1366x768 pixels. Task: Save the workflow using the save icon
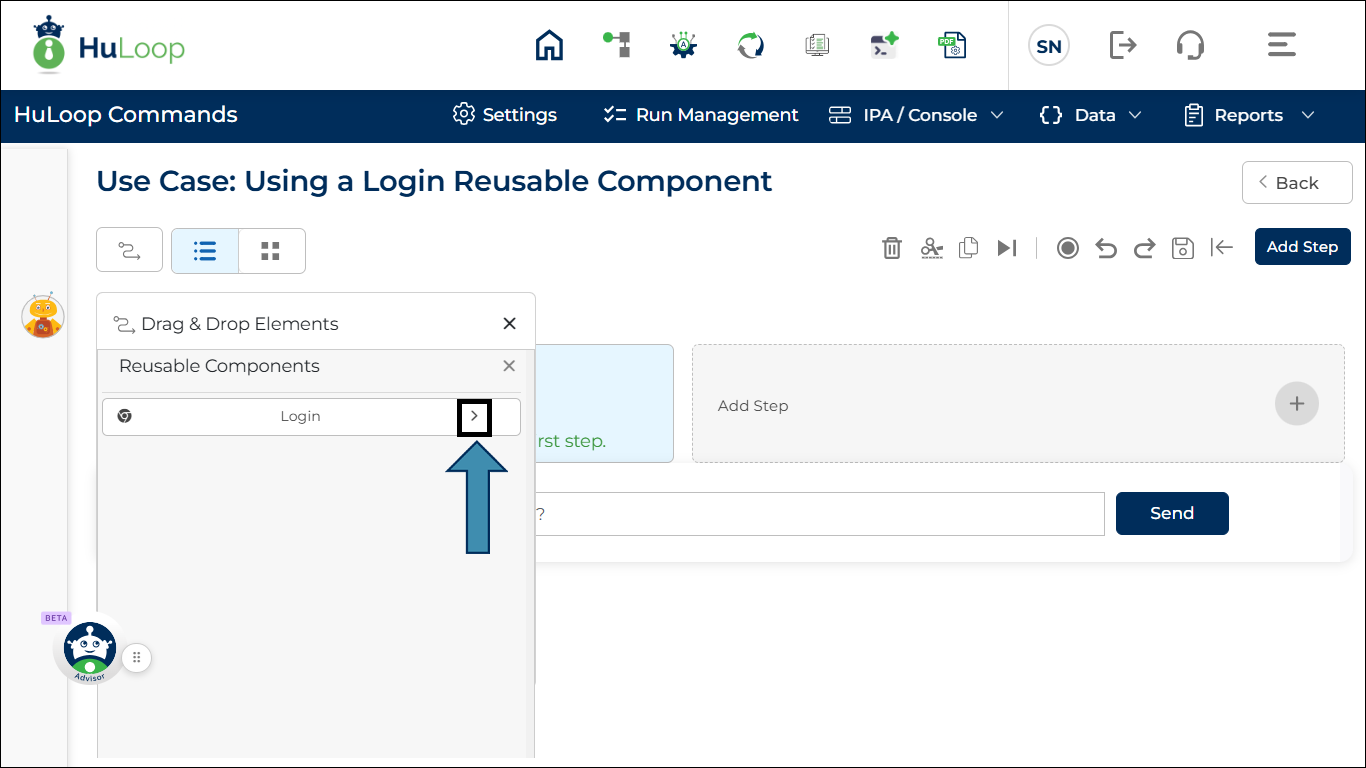pyautogui.click(x=1182, y=247)
